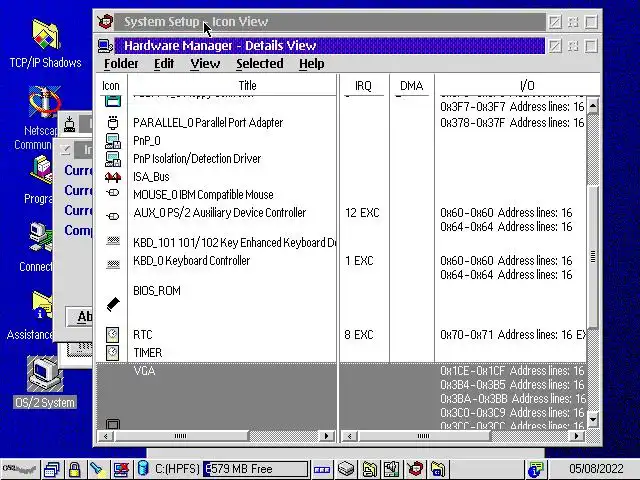Click the VGA monitor icon
This screenshot has width=640, height=480.
tap(113, 424)
